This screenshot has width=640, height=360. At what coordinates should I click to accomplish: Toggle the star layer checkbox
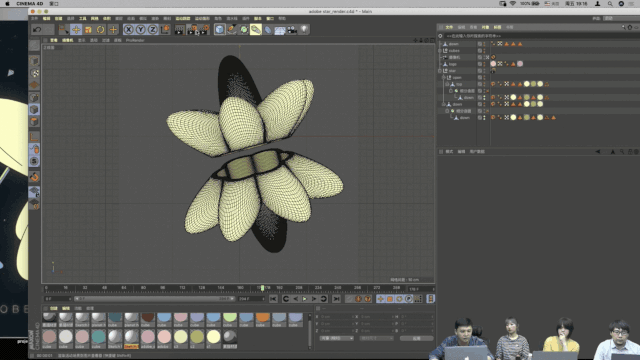click(x=480, y=71)
